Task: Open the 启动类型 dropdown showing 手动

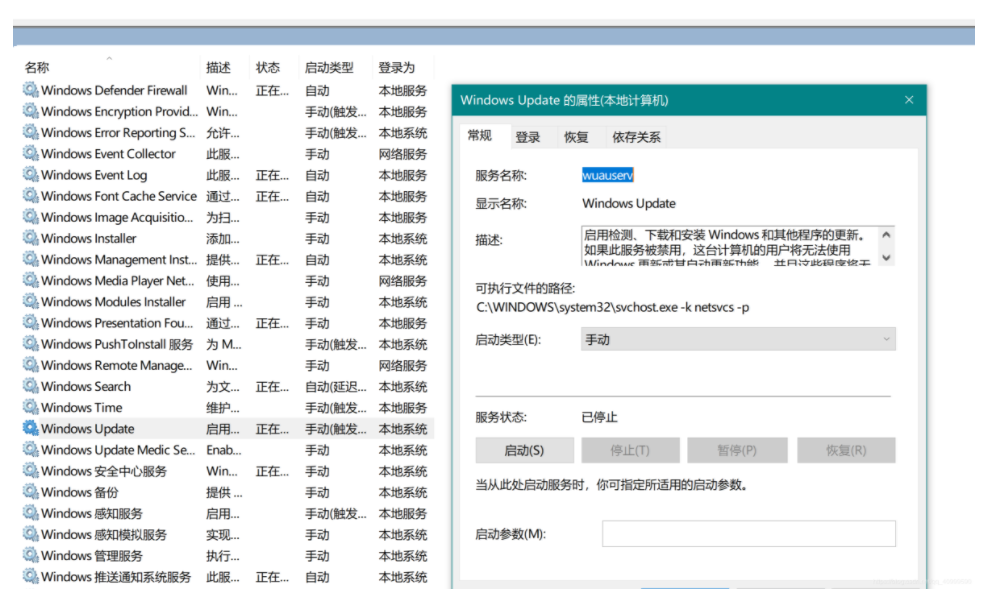Action: coord(738,340)
